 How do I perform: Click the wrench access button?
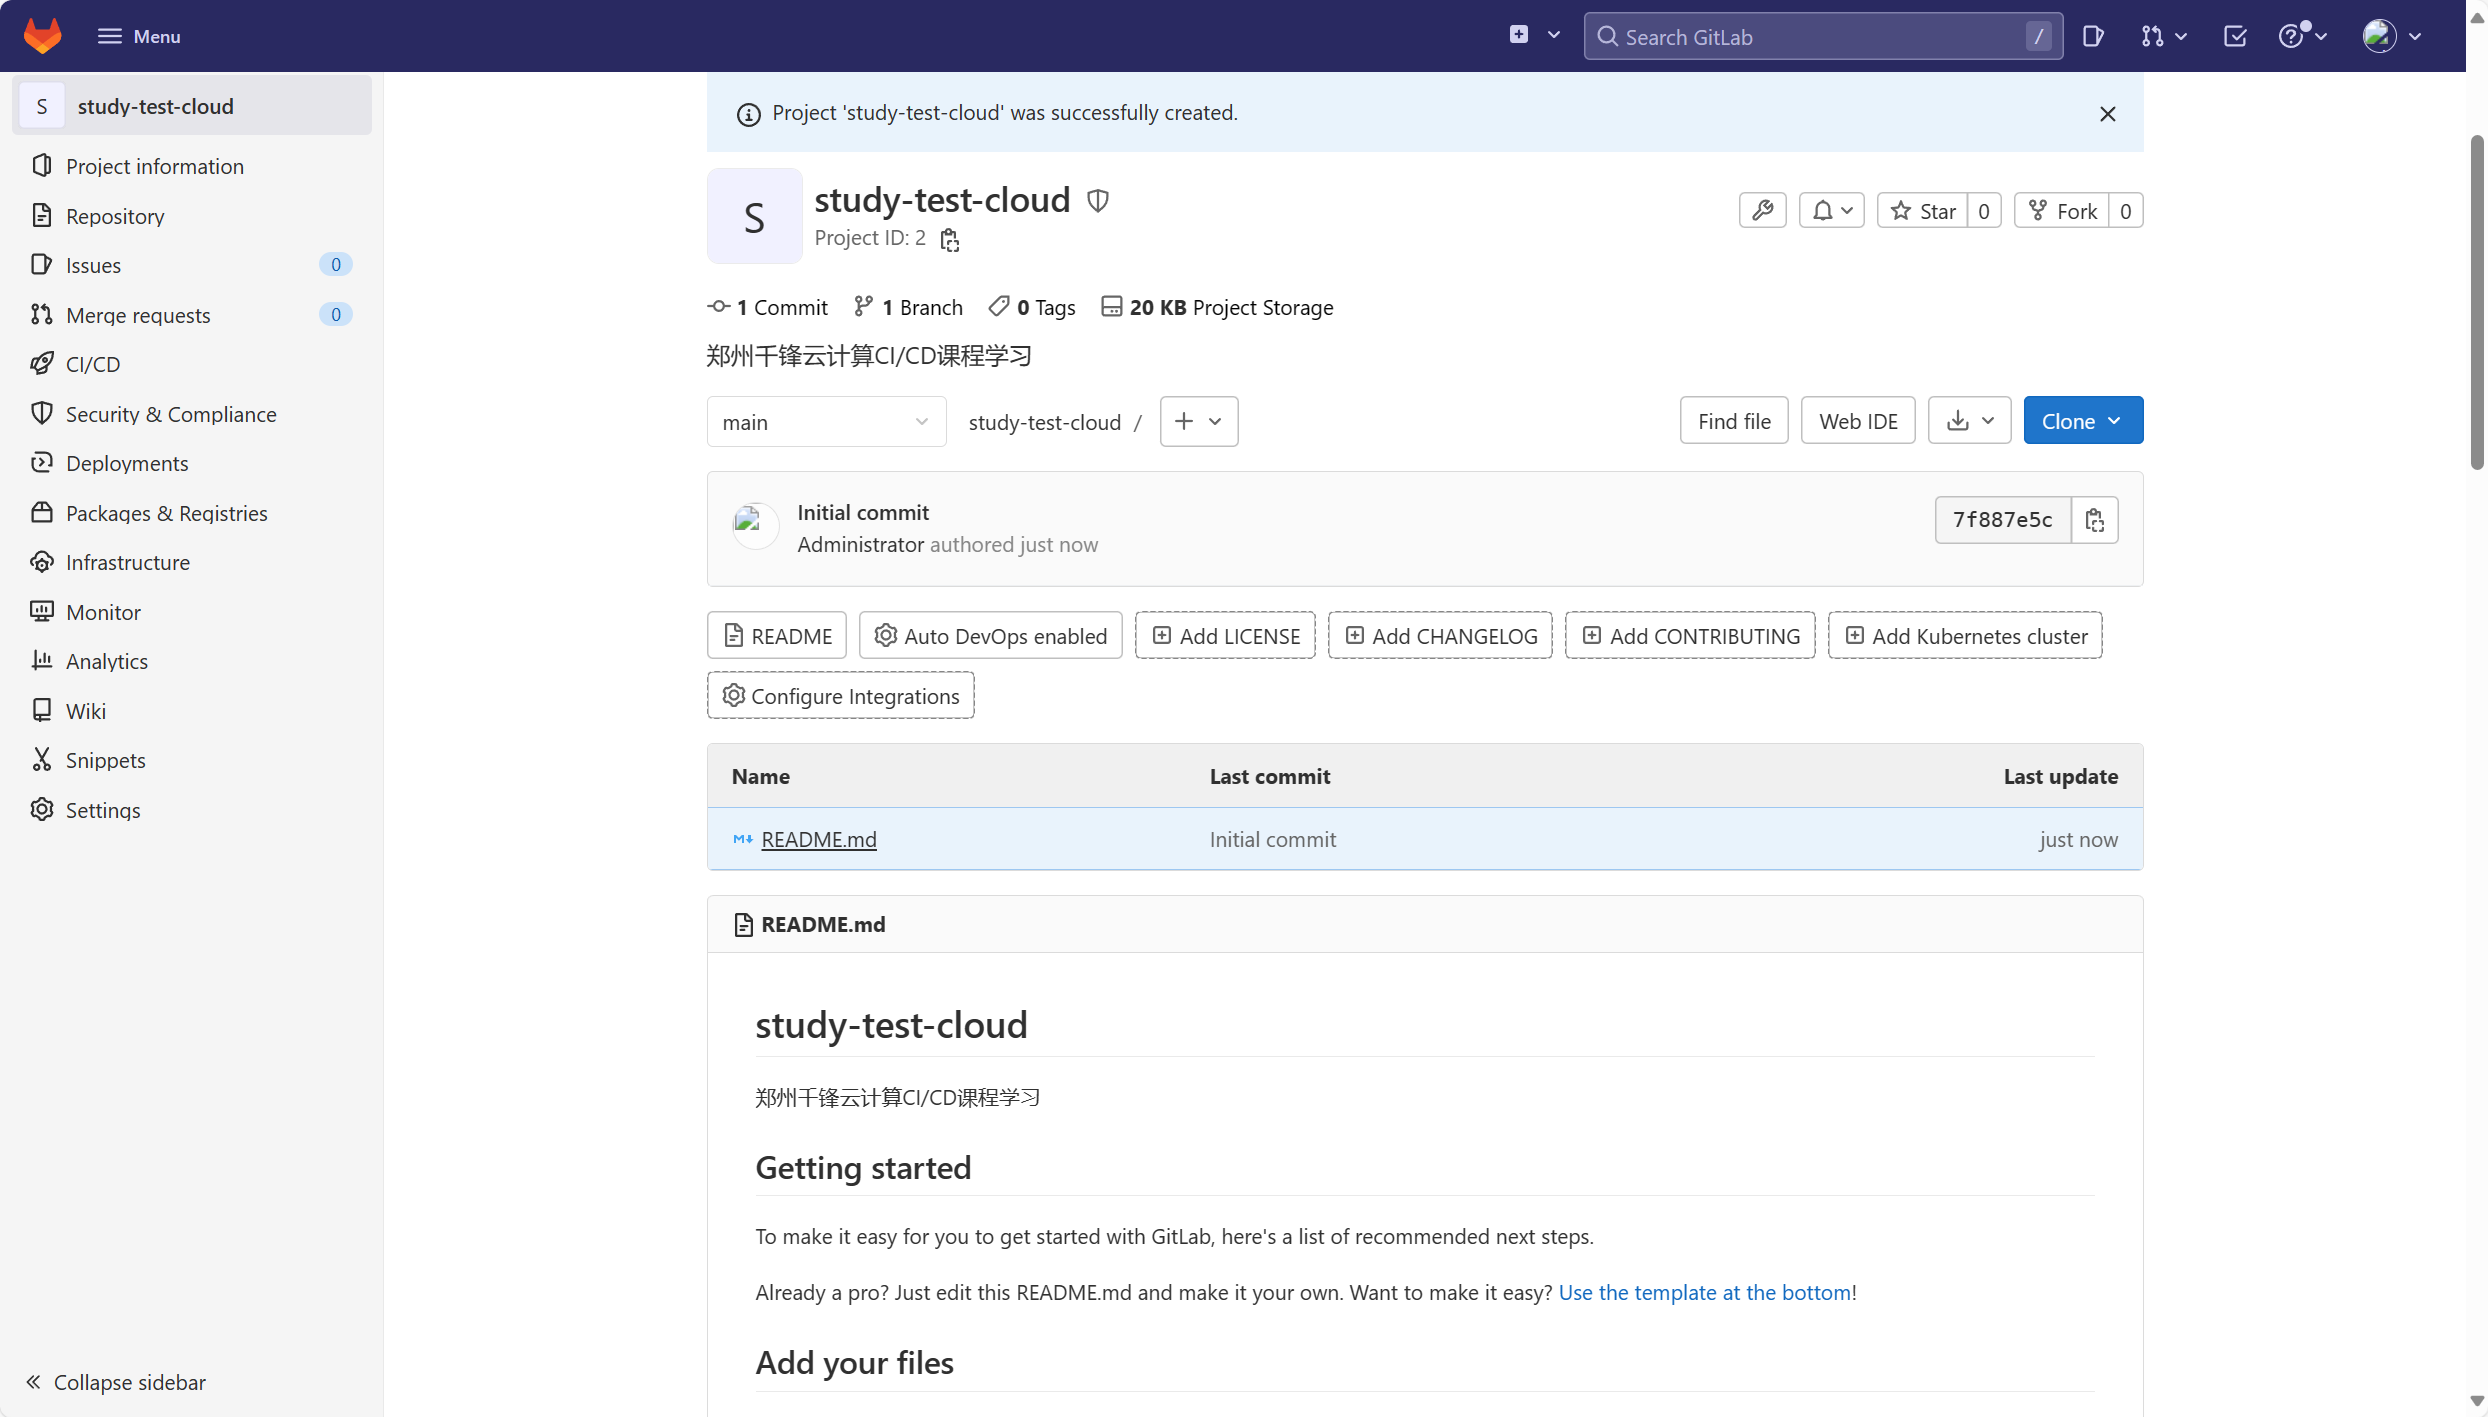[1762, 211]
